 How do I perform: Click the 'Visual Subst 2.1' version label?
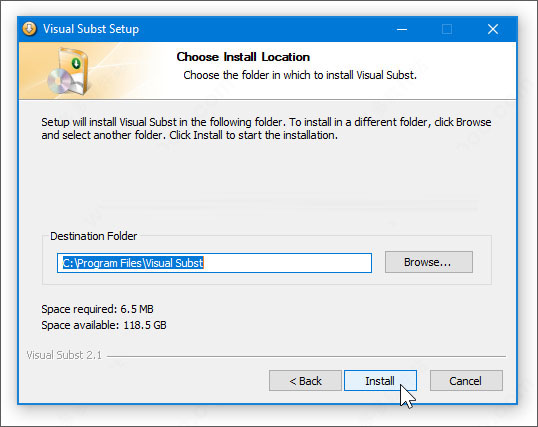pos(64,355)
